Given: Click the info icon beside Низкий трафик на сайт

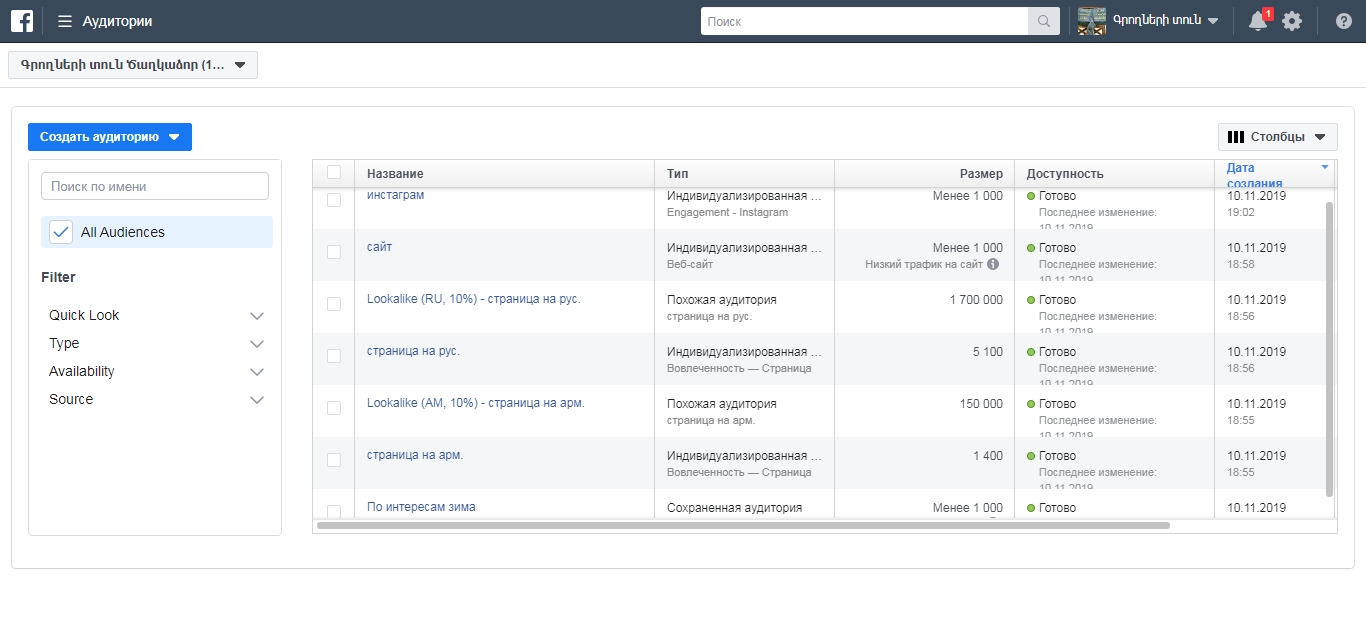Looking at the screenshot, I should [x=993, y=264].
